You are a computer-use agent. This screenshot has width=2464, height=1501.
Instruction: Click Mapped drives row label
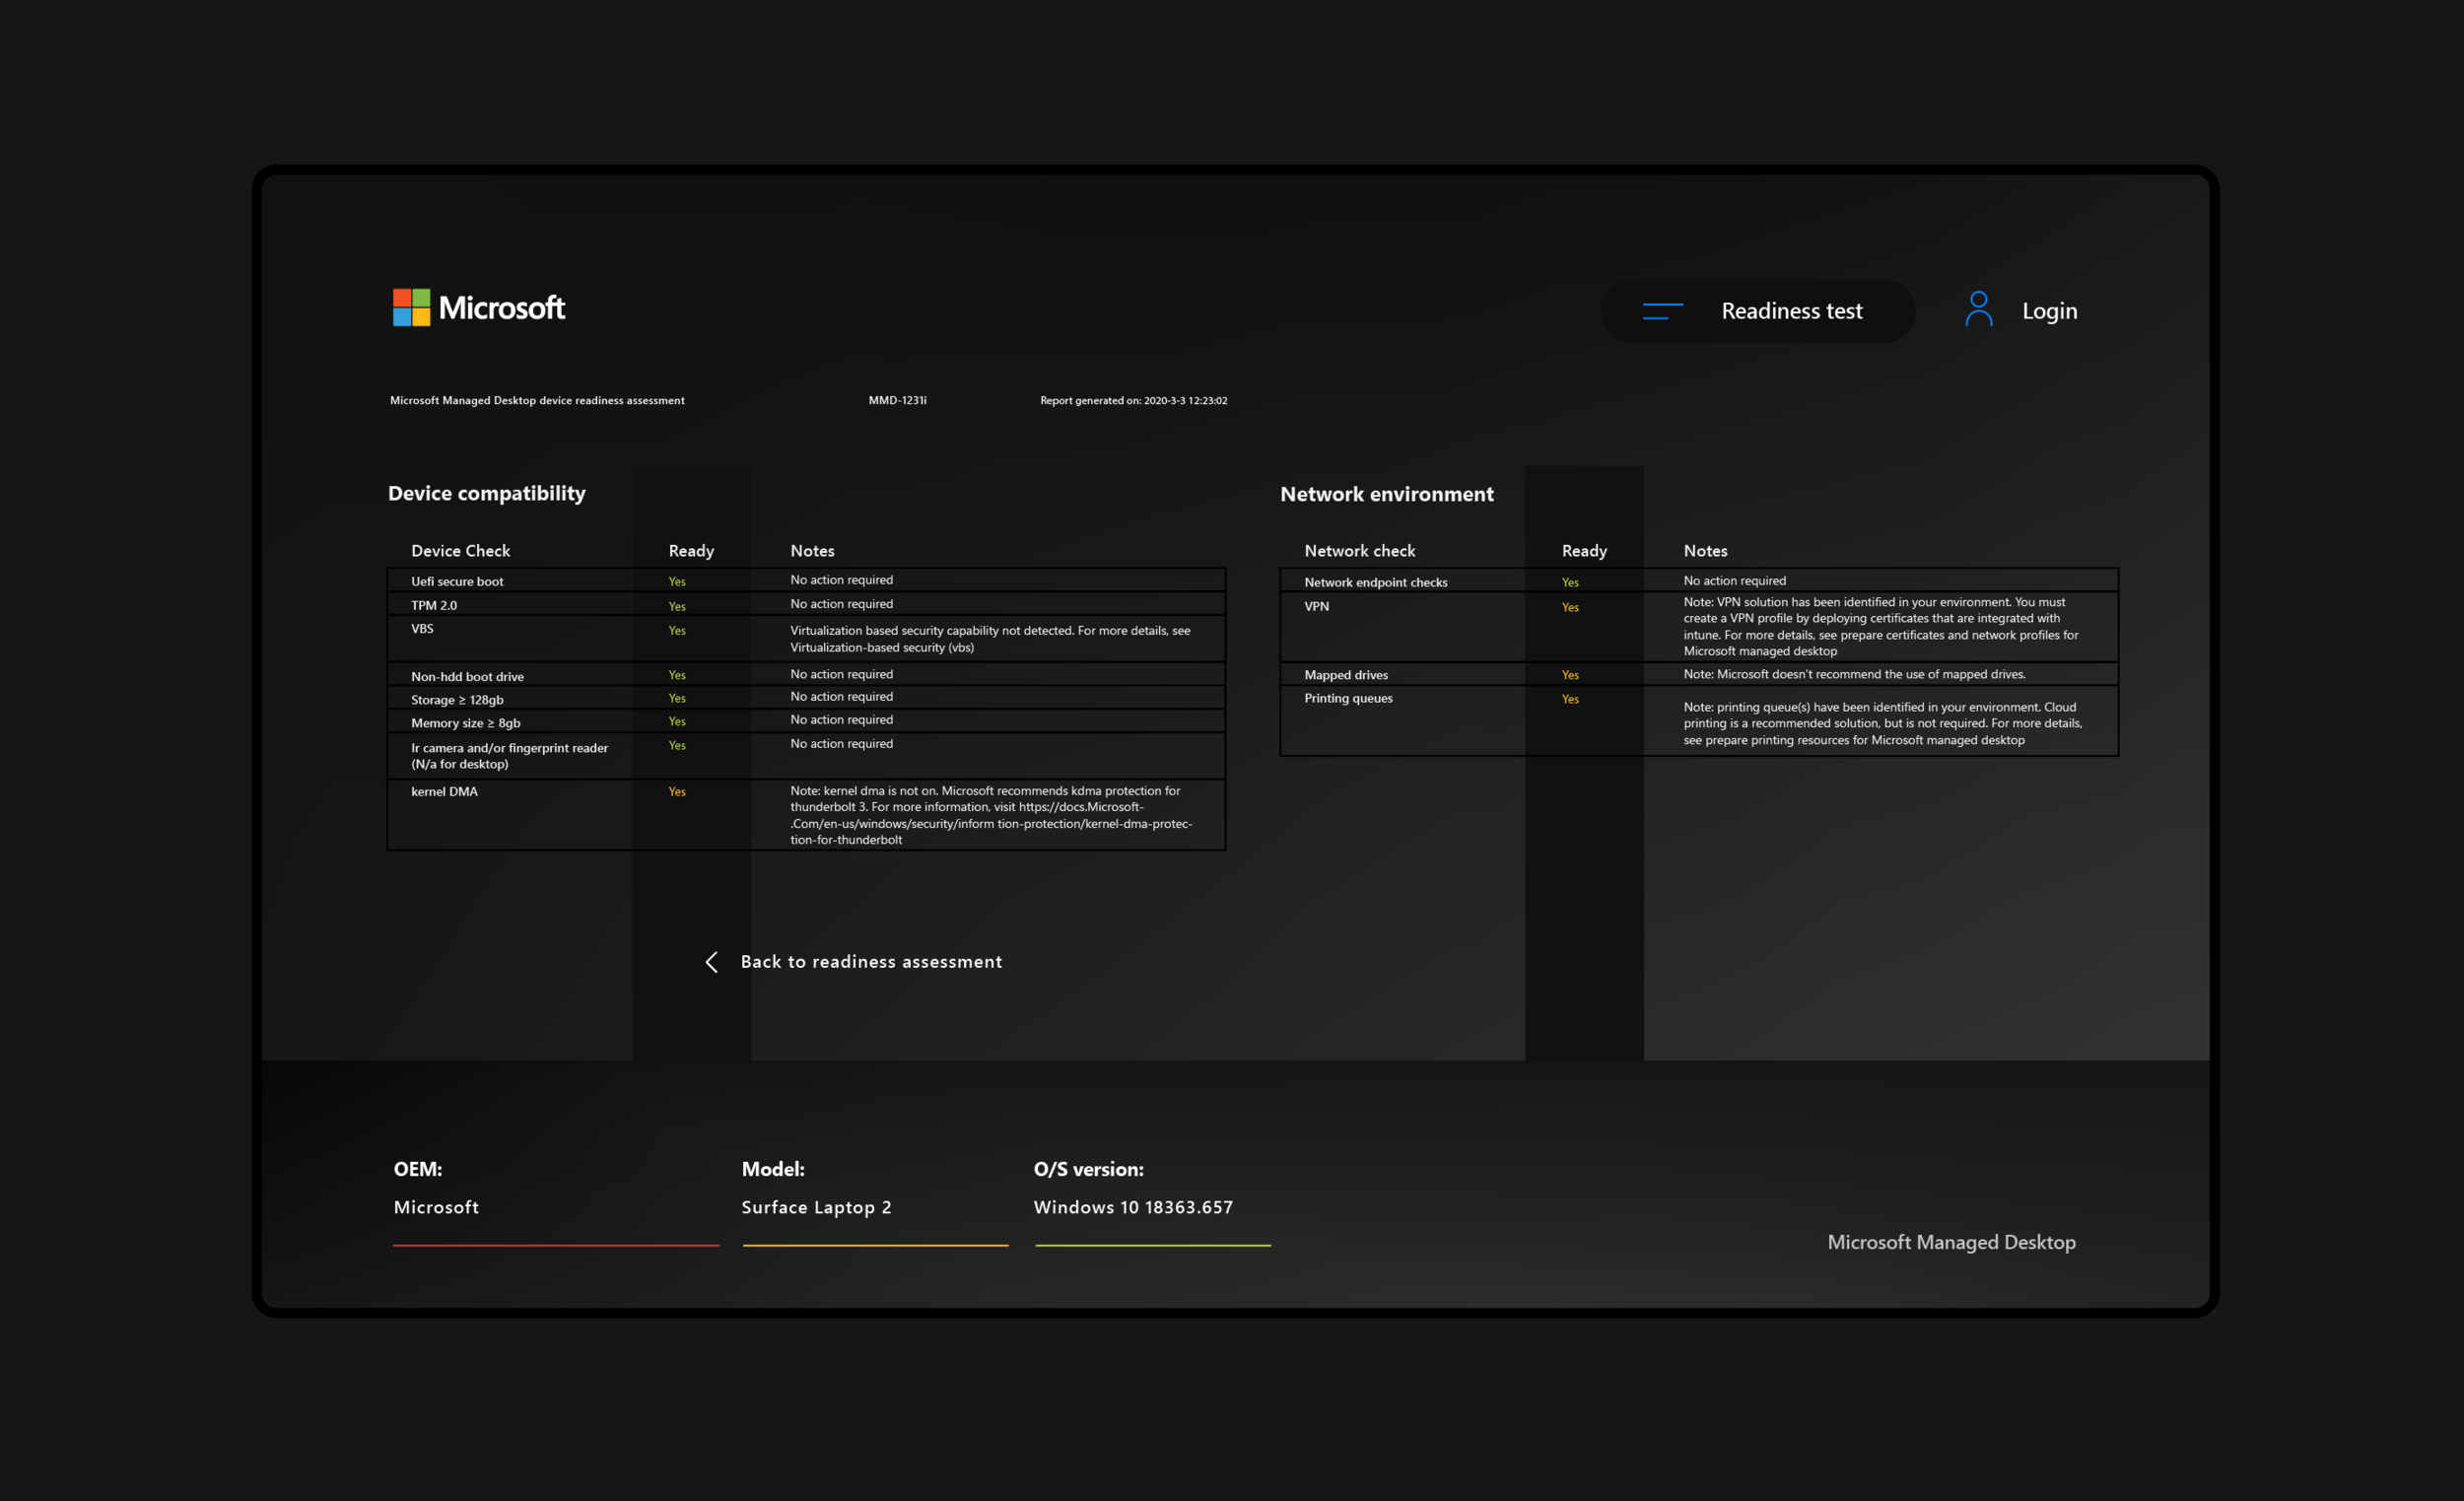coord(1345,675)
